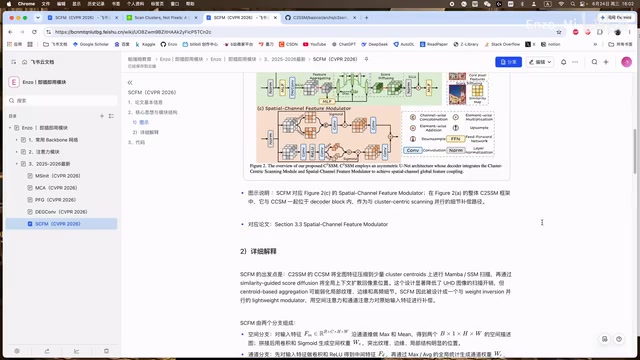The width and height of the screenshot is (640, 360).
Task: Expand the '2. 注意力模块' tree node
Action: coord(17,152)
